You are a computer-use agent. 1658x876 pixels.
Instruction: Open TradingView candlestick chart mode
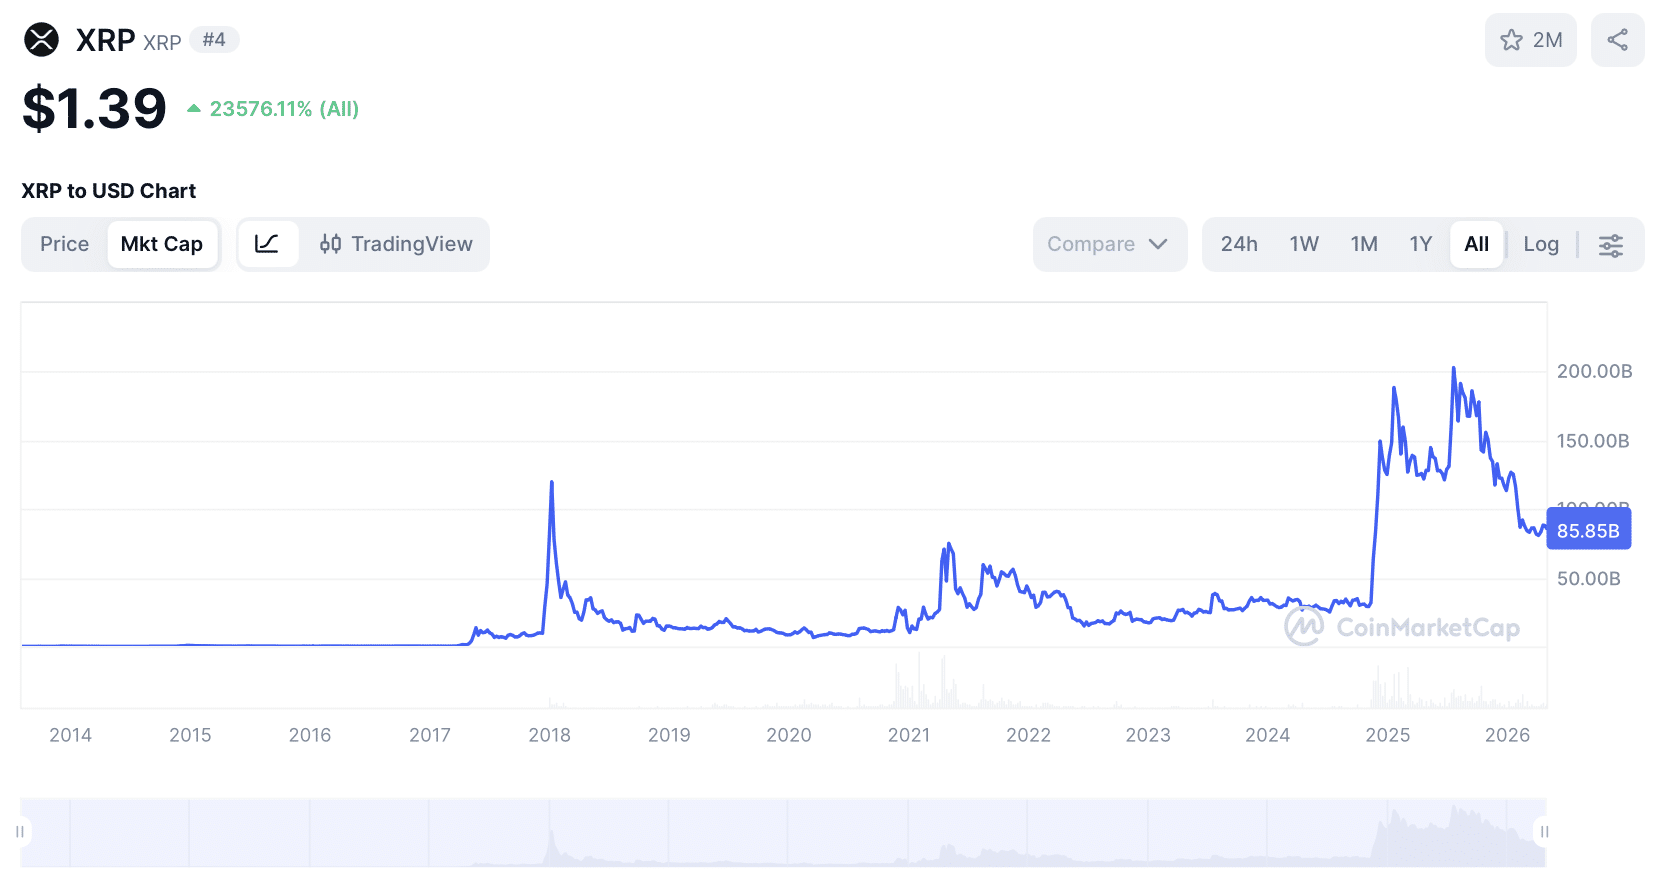[x=396, y=244]
